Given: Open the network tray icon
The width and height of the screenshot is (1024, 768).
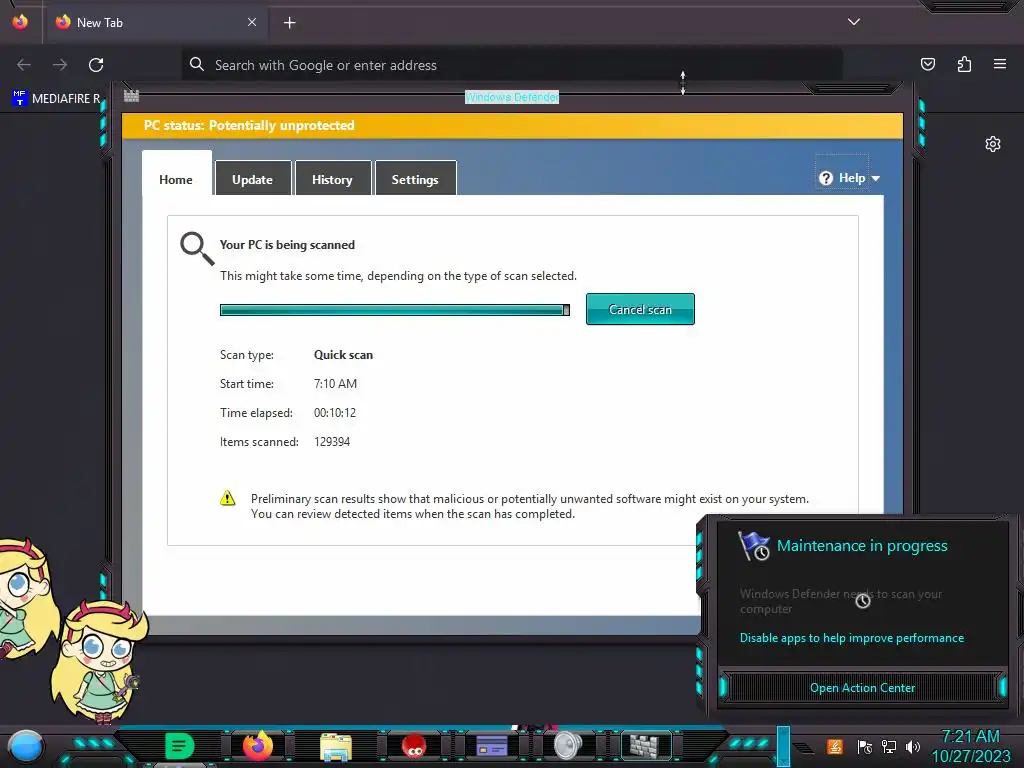Looking at the screenshot, I should click(889, 746).
